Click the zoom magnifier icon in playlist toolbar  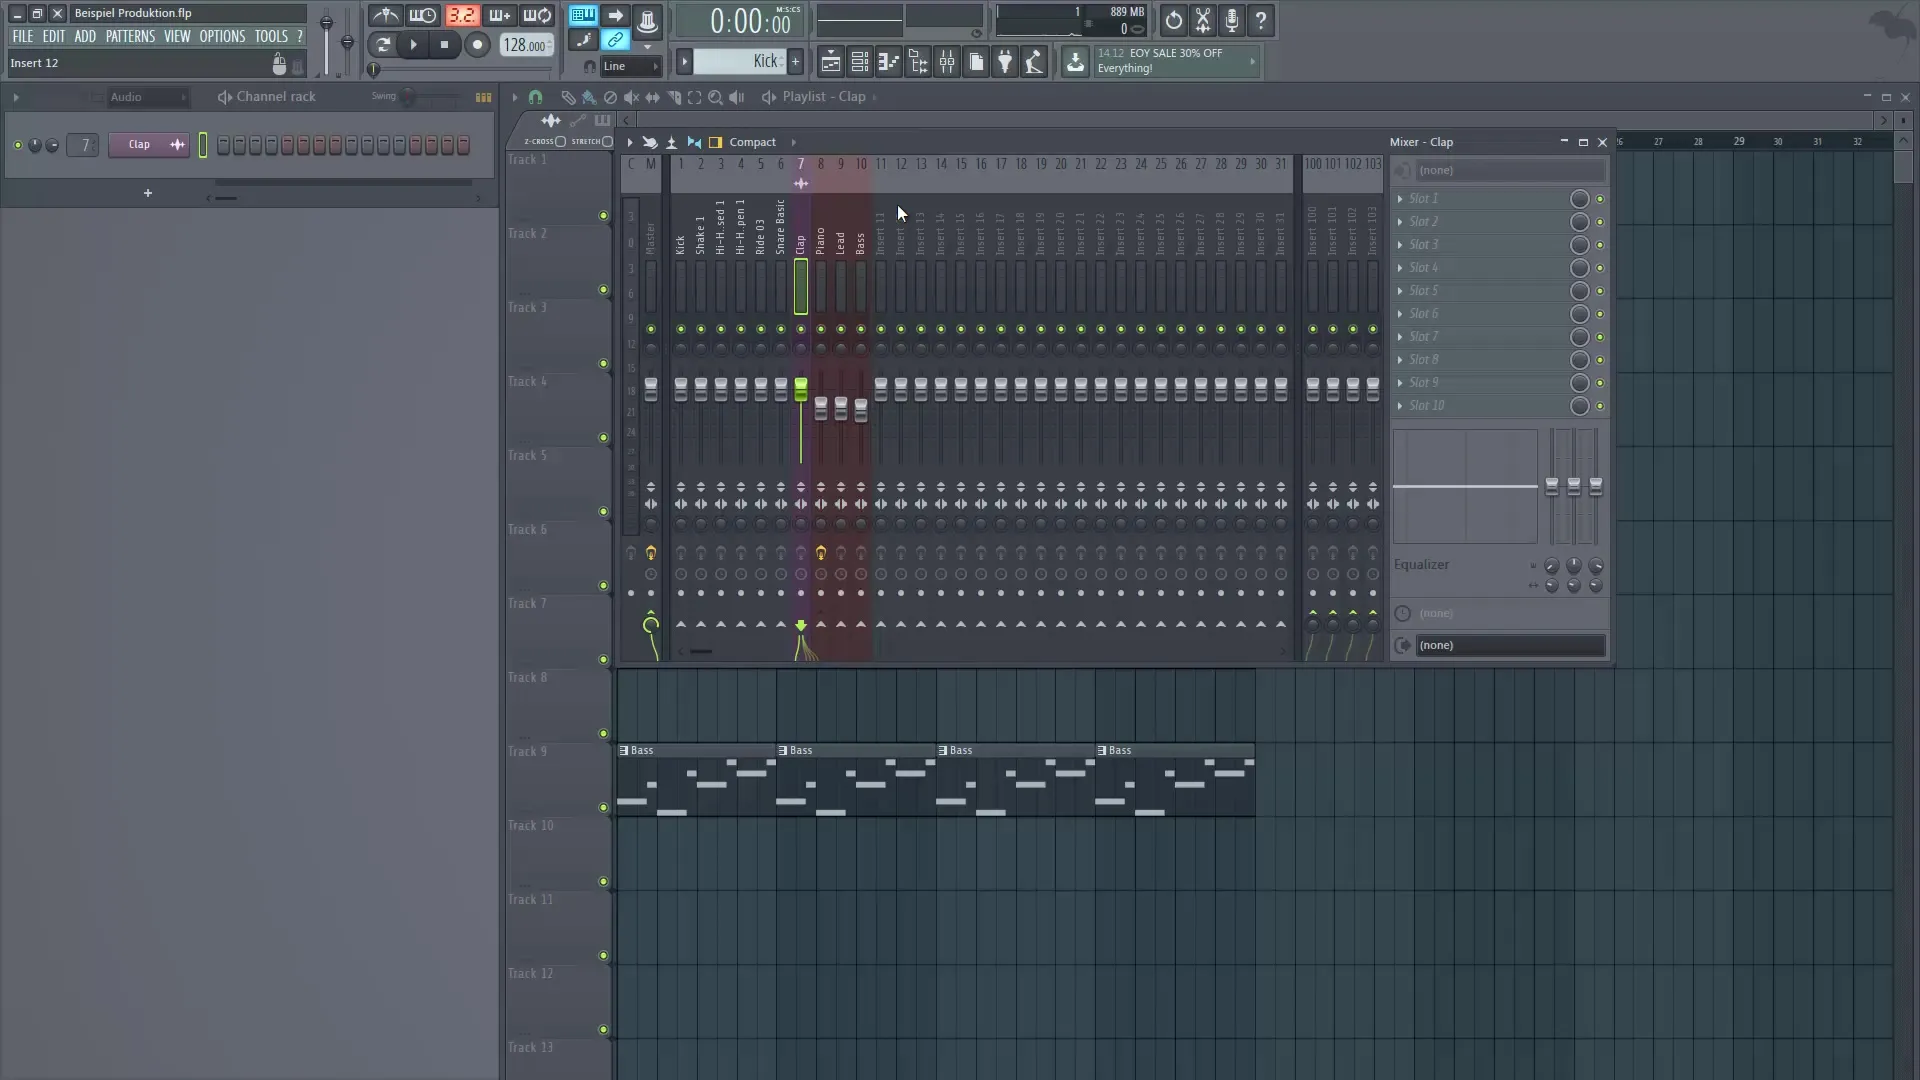point(716,97)
